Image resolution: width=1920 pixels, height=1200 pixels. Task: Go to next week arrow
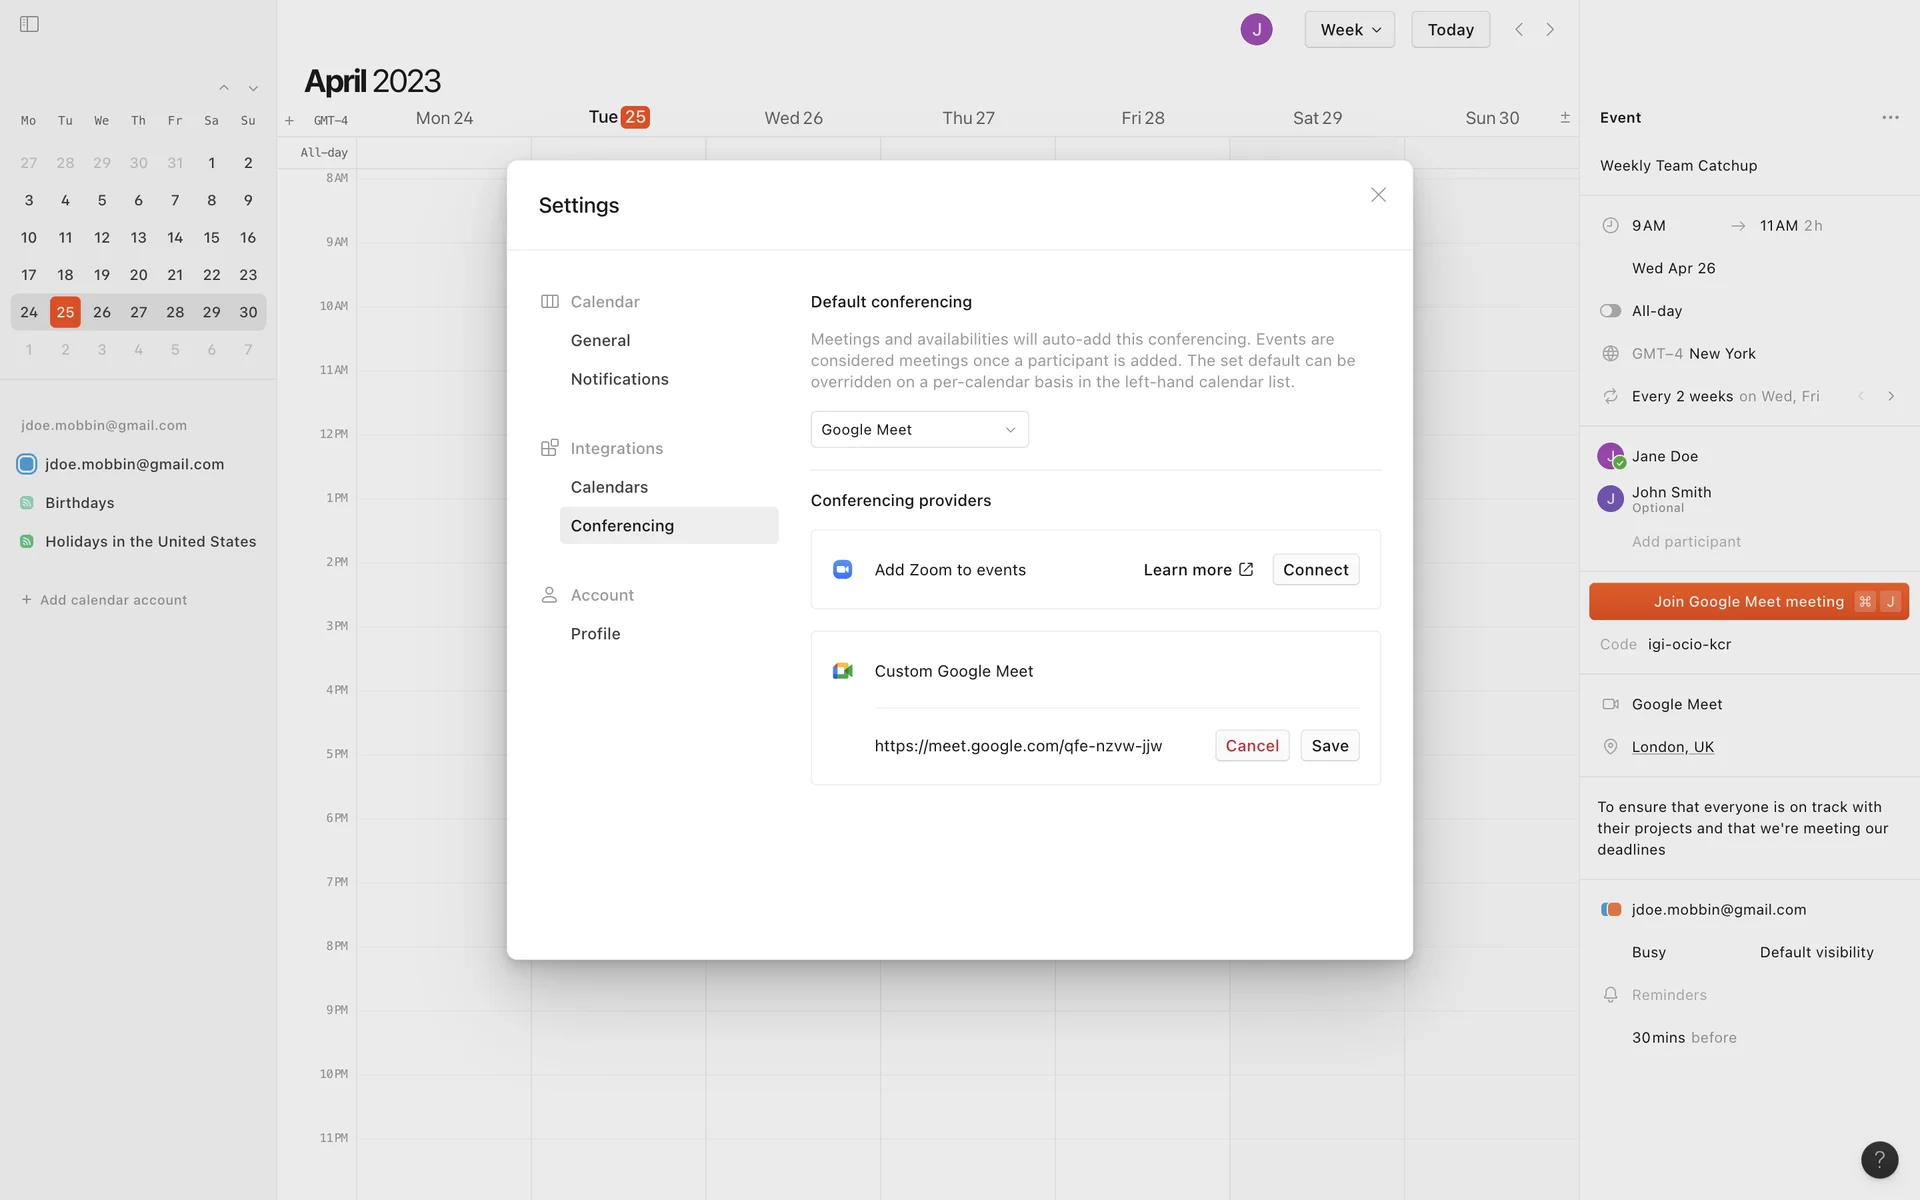[1550, 29]
